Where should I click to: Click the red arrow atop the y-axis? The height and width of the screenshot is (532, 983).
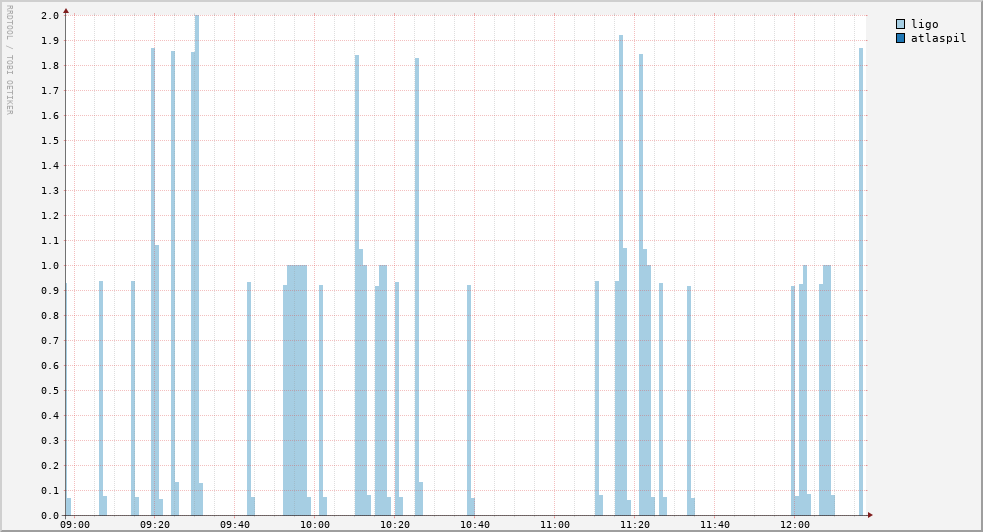point(66,11)
